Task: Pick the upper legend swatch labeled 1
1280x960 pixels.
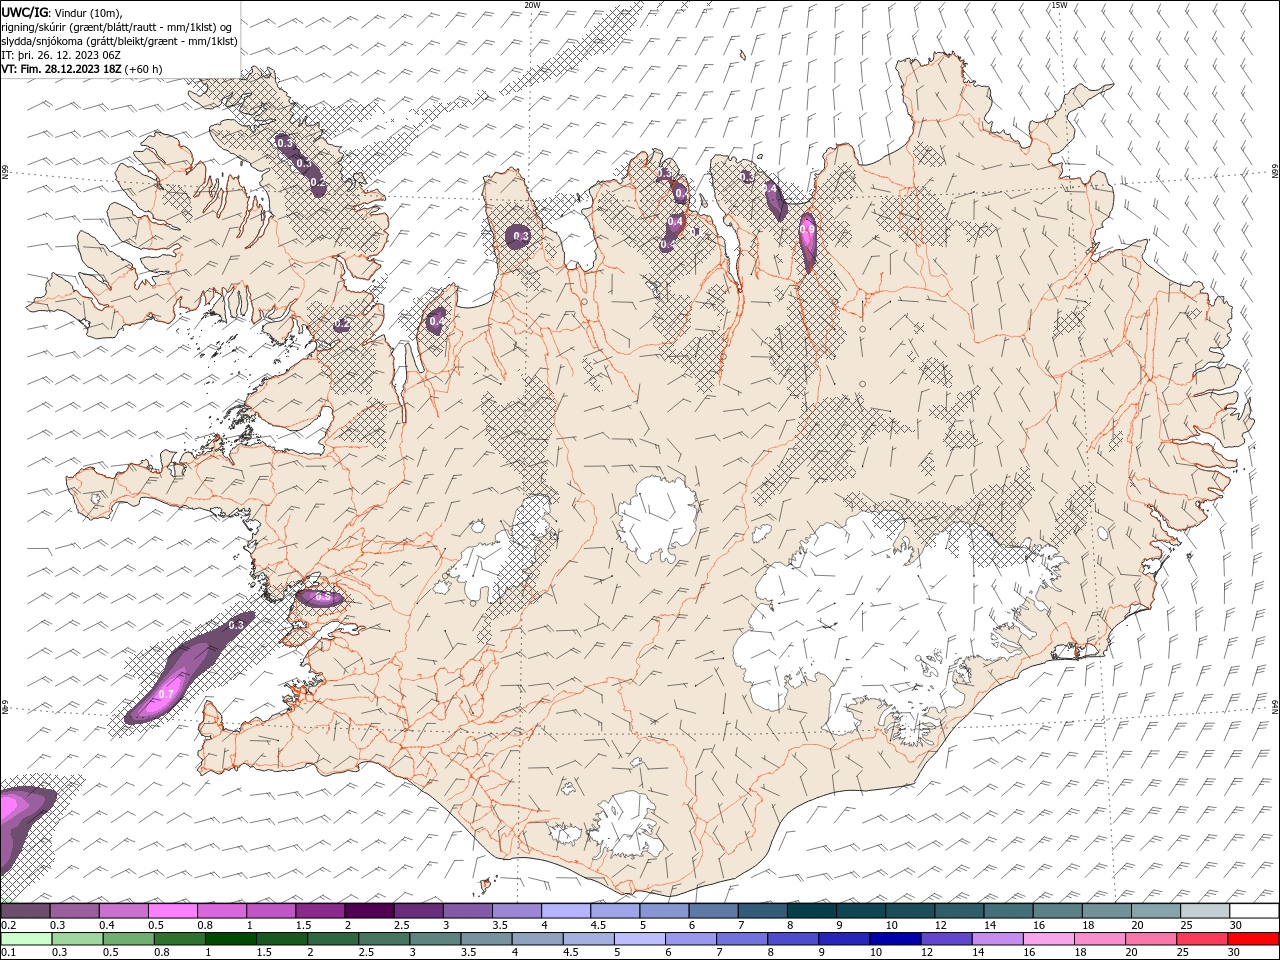Action: [x=271, y=911]
